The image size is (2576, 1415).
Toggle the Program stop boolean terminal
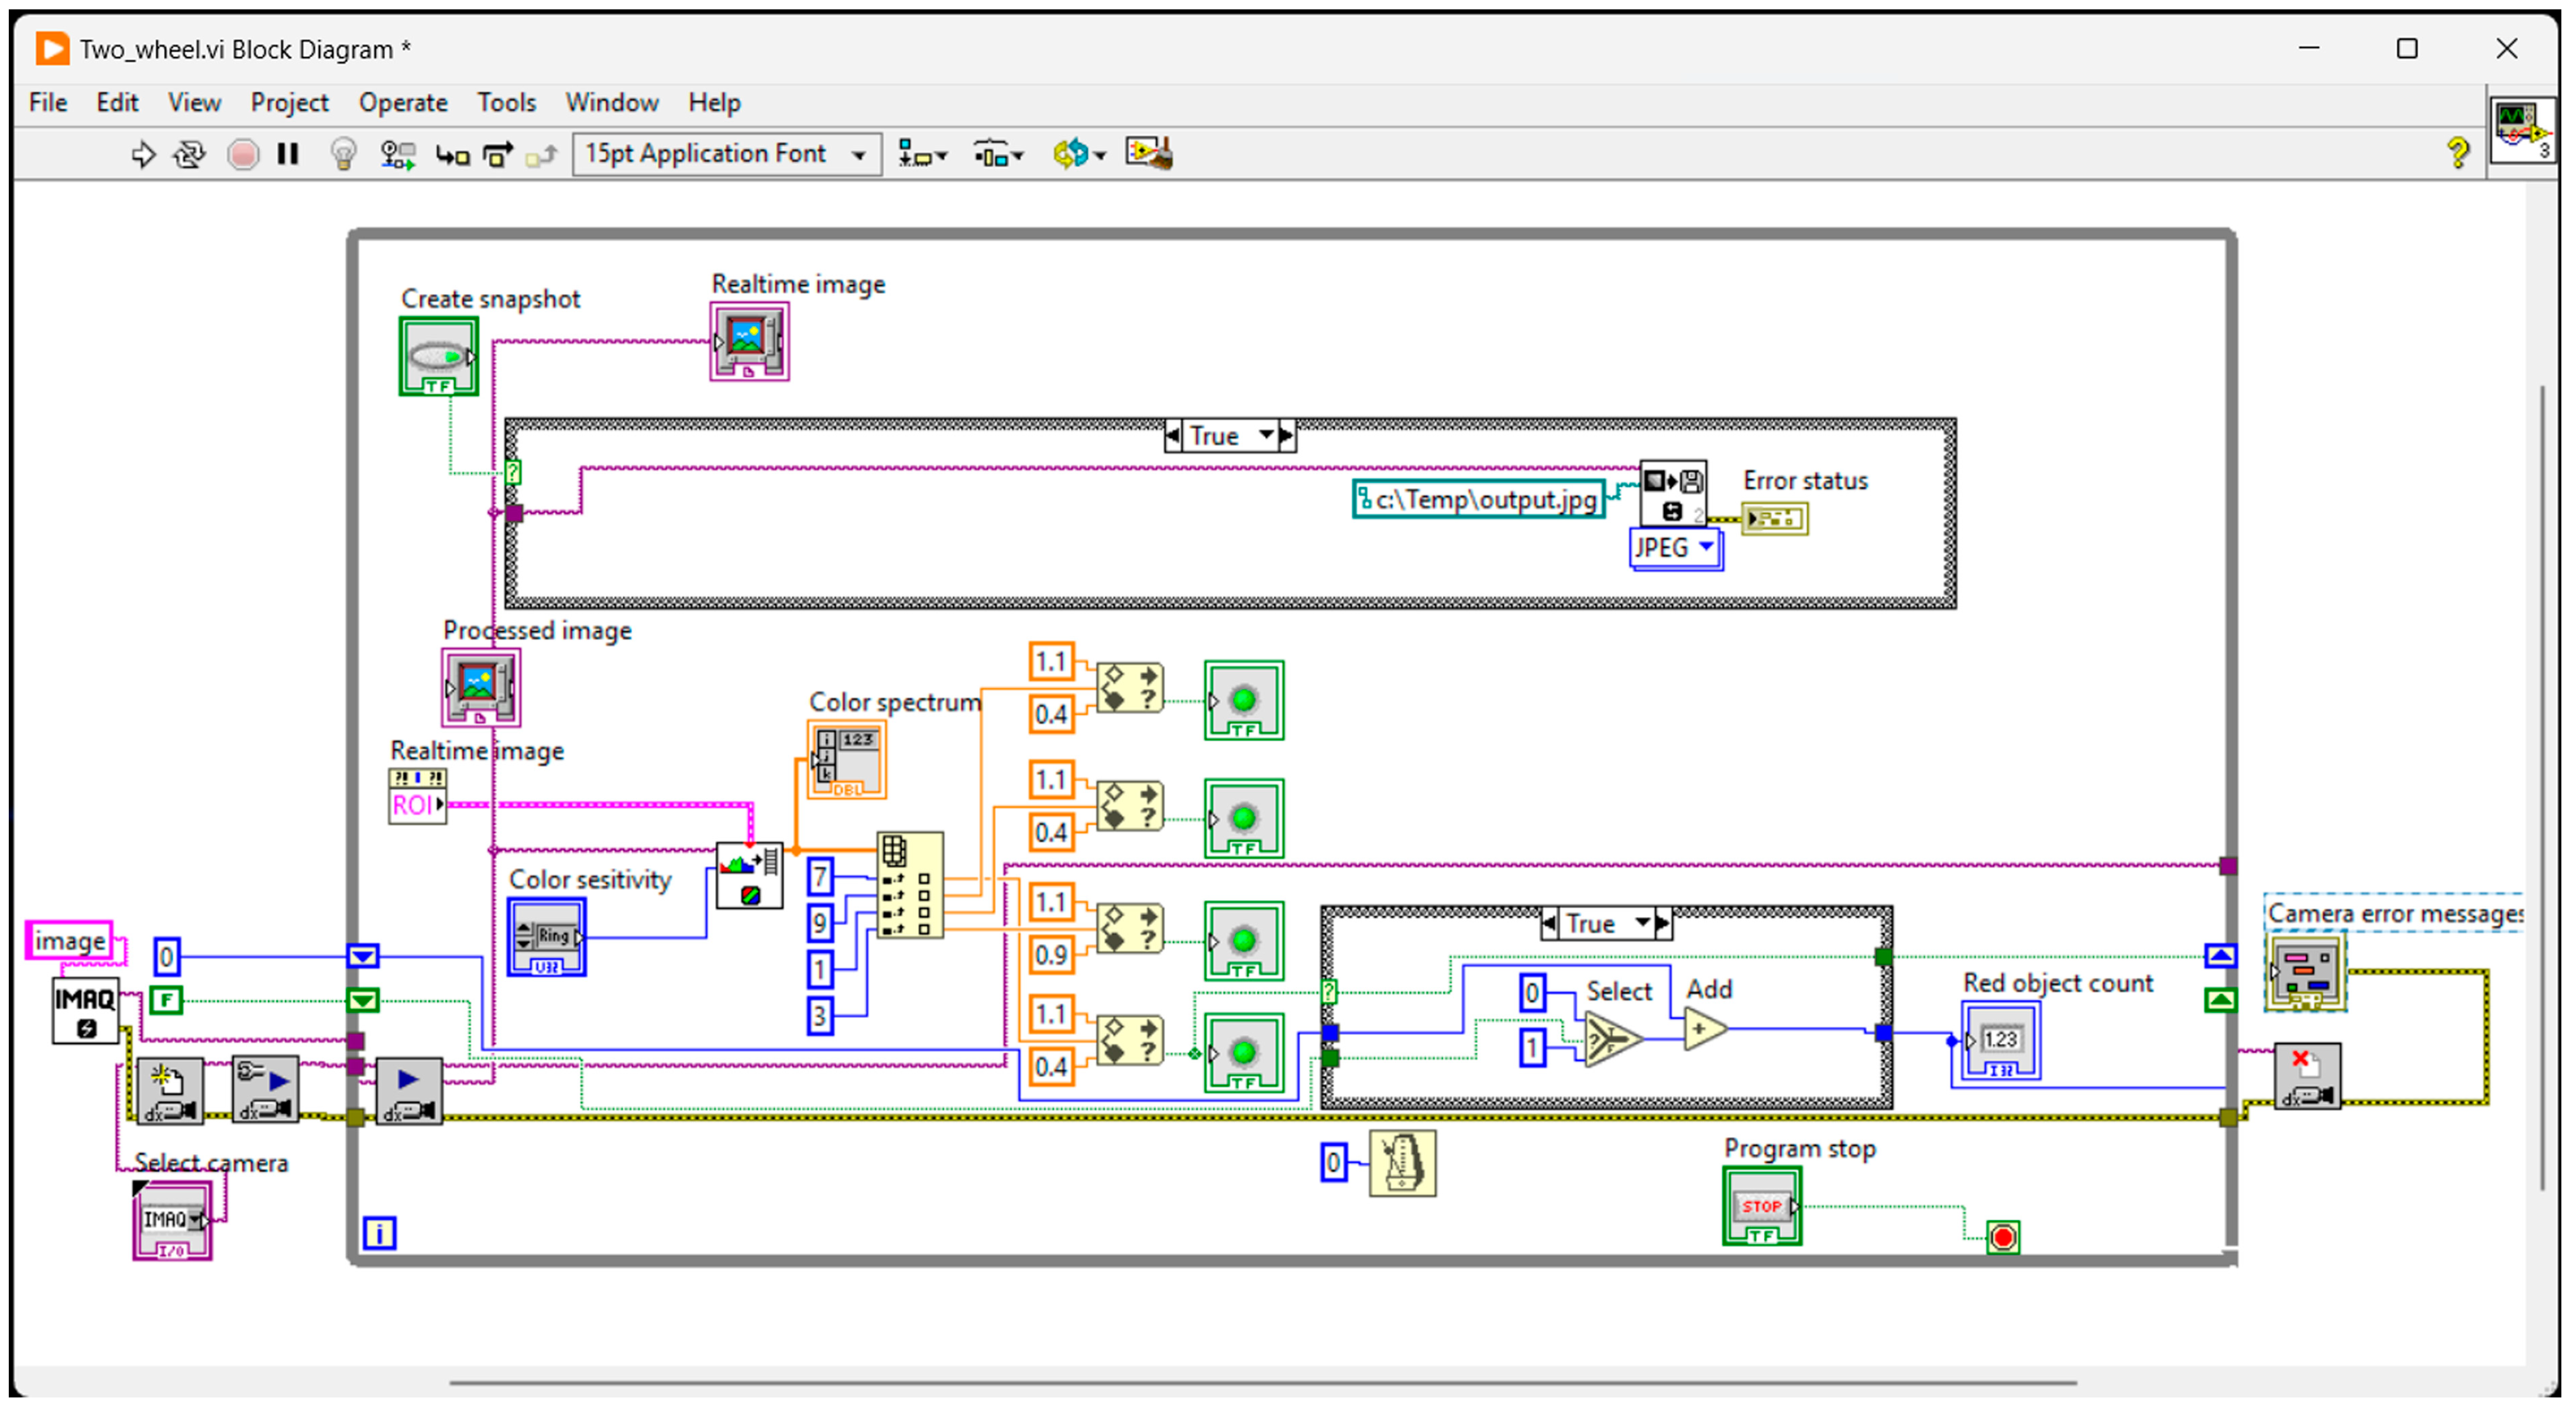tap(1761, 1207)
